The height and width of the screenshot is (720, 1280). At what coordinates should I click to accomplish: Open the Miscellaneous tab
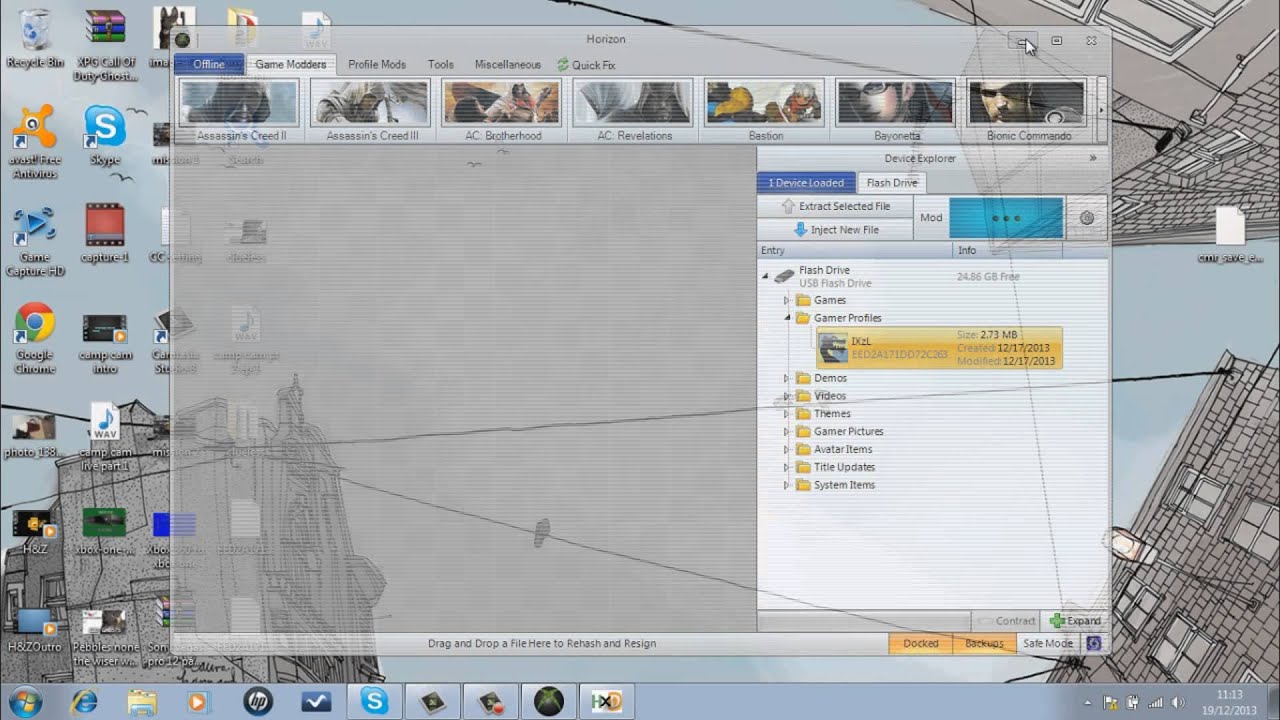point(508,65)
